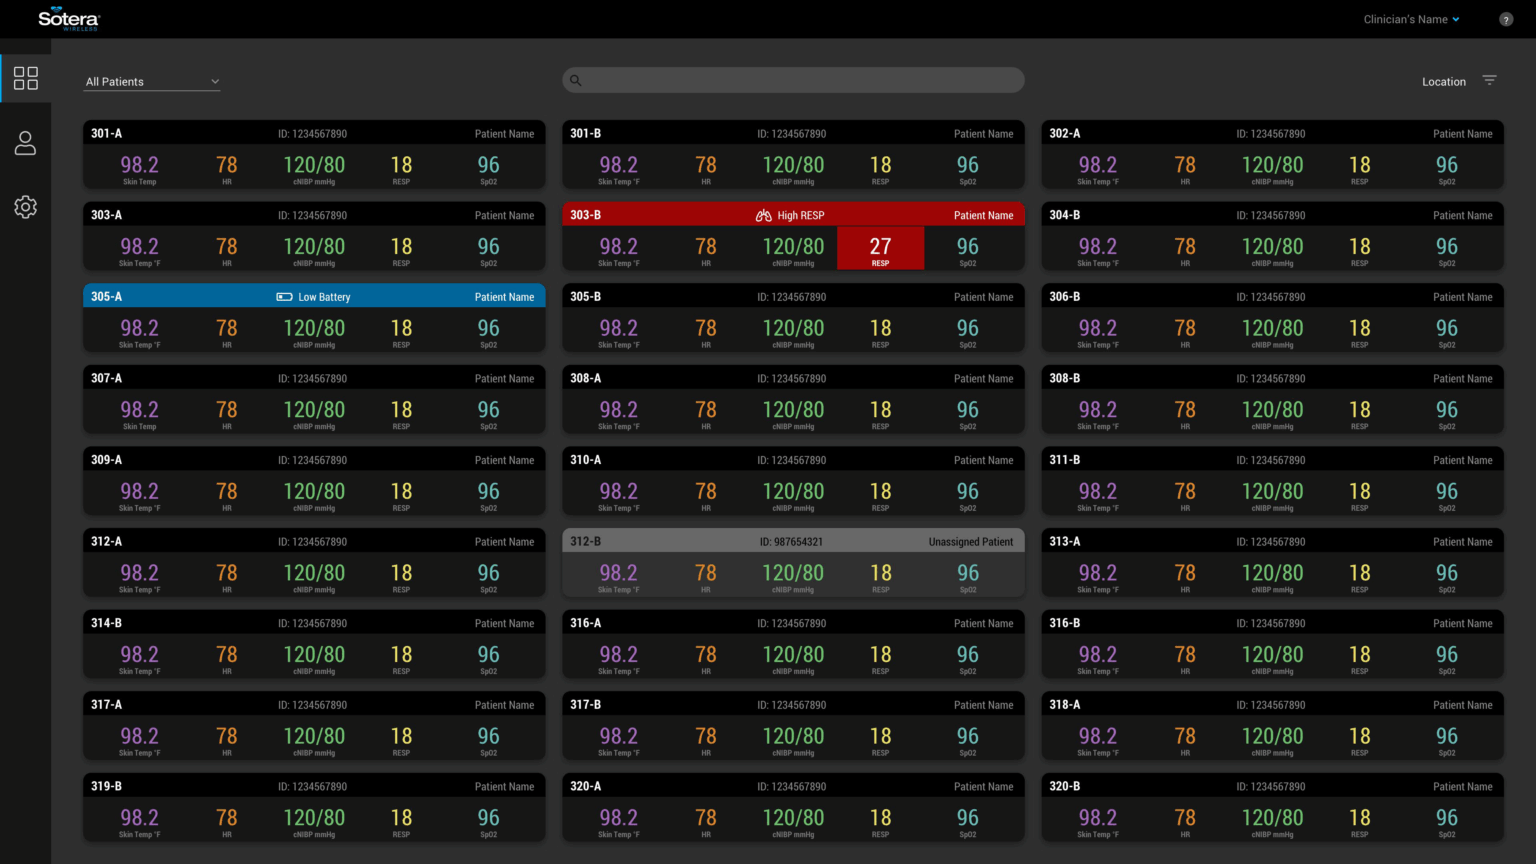Viewport: 1536px width, 864px height.
Task: Open patient card for bed 320-B
Action: [1272, 808]
